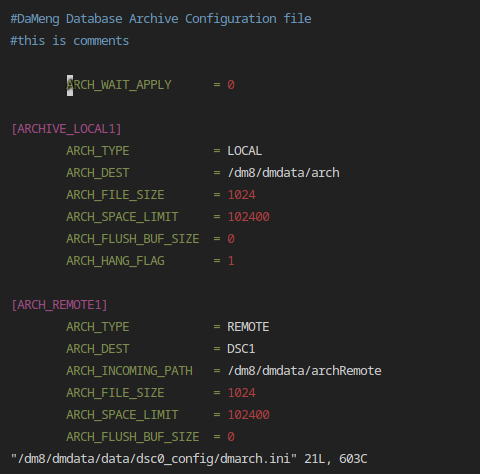Click ARCH_SPACE_LIMIT under ARCHIVE_LOCAL1
This screenshot has width=480, height=474.
pyautogui.click(x=122, y=217)
